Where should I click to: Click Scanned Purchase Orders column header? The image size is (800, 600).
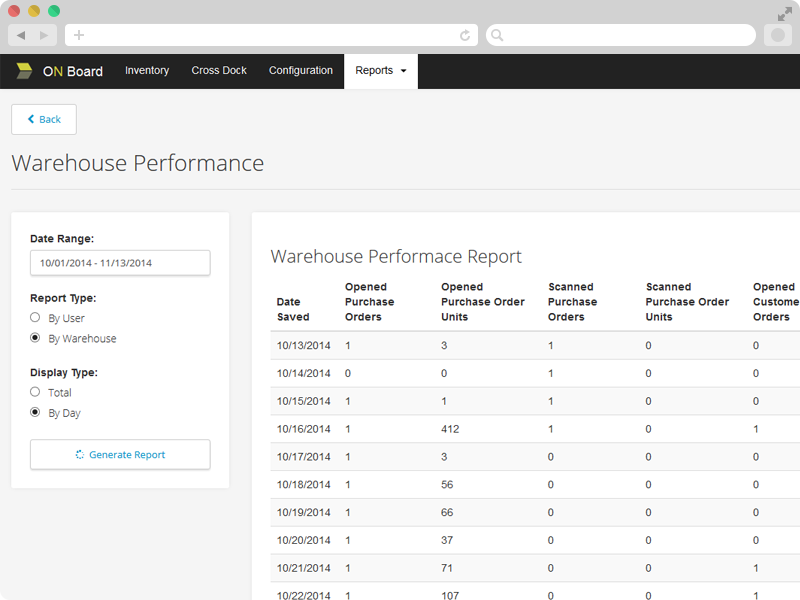572,302
